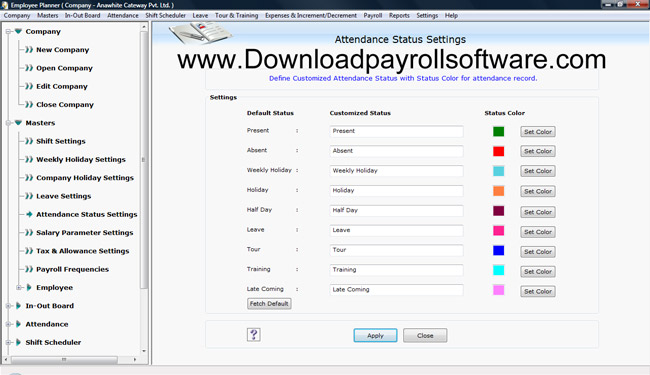Open Expenses & Increment/Decrement menu
The image size is (650, 375).
pyautogui.click(x=311, y=15)
